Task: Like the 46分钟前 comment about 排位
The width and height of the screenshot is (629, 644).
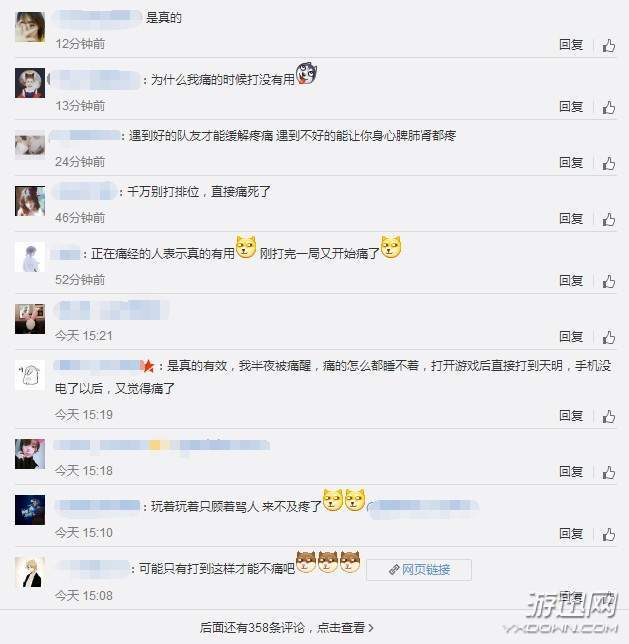Action: [608, 219]
